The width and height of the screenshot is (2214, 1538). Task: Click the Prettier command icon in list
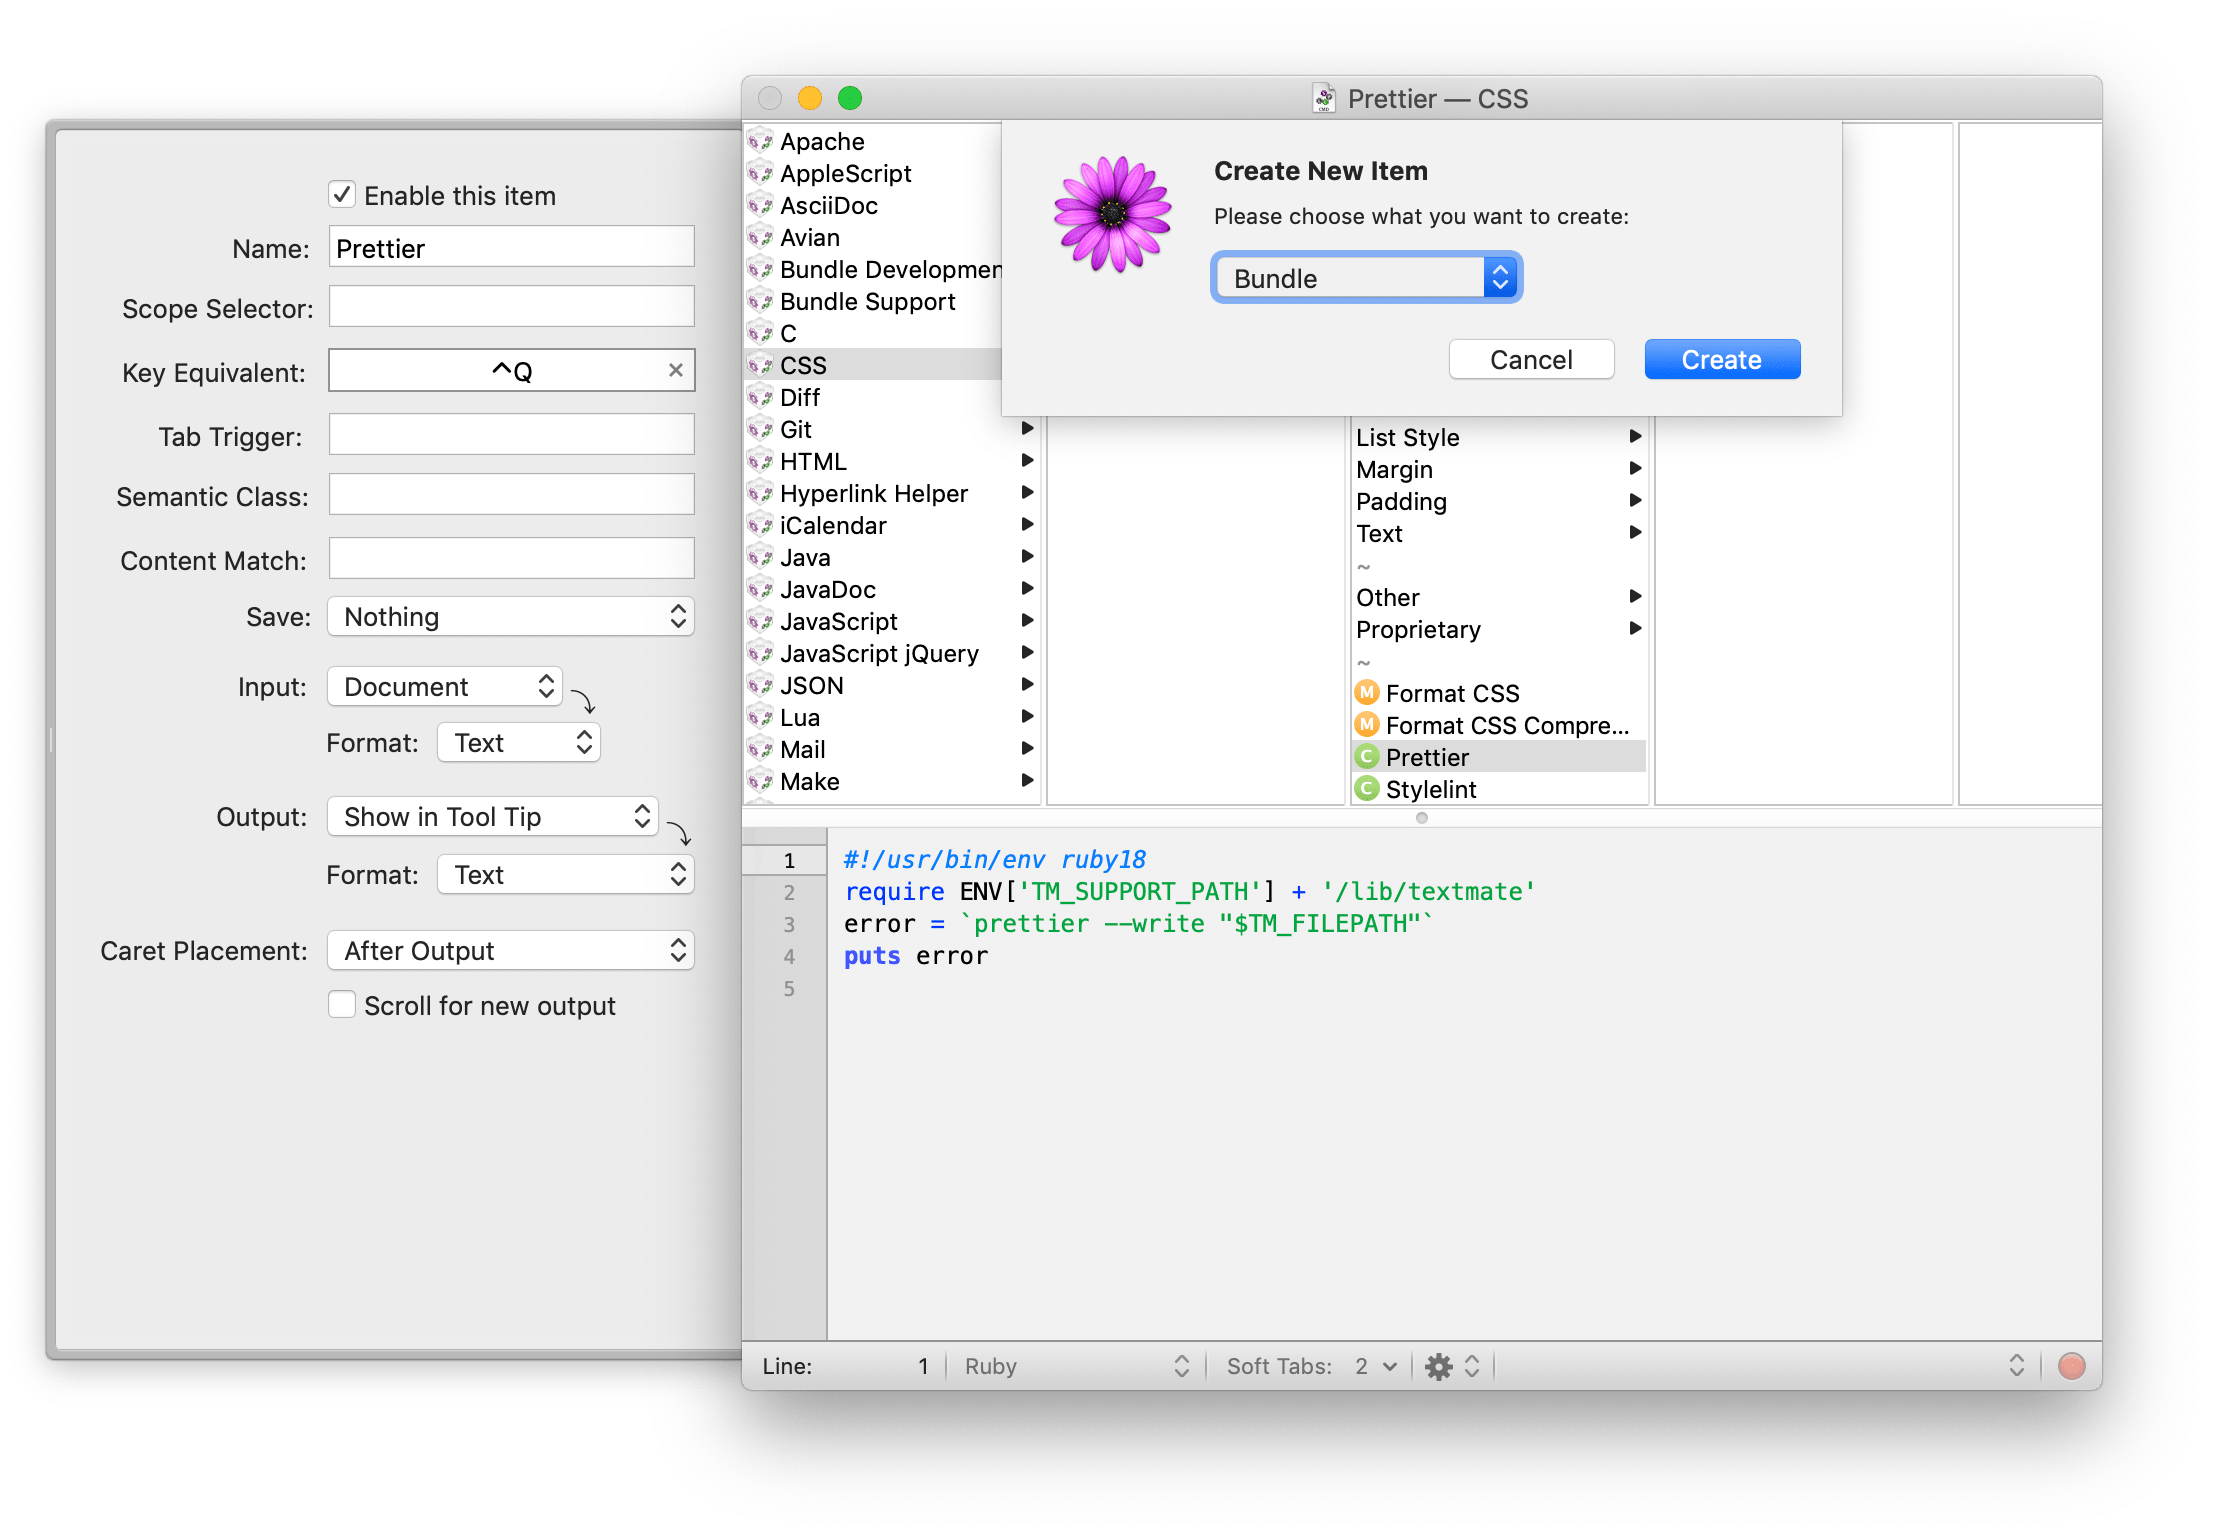coord(1367,757)
